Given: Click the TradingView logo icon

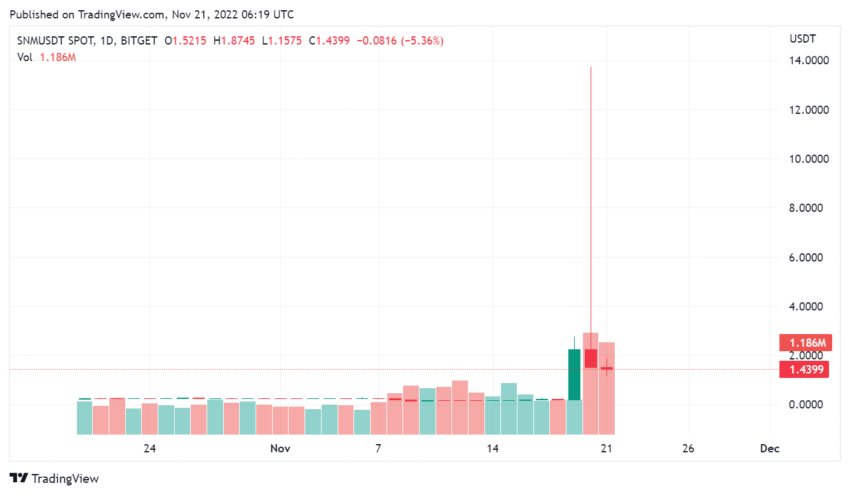Looking at the screenshot, I should click(x=18, y=478).
